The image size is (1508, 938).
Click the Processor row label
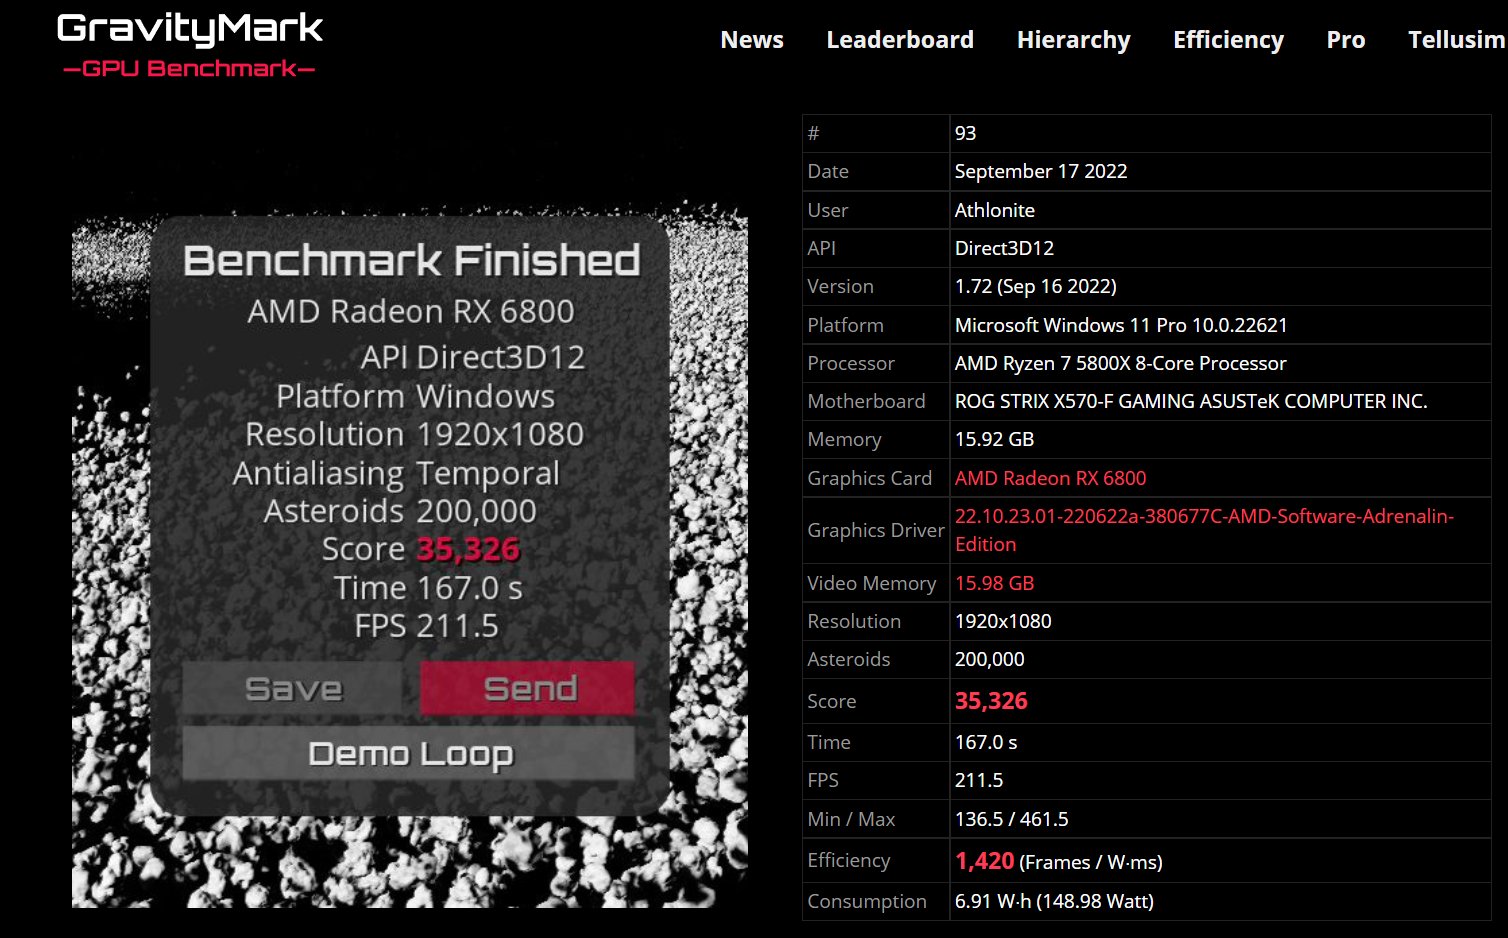coord(850,363)
